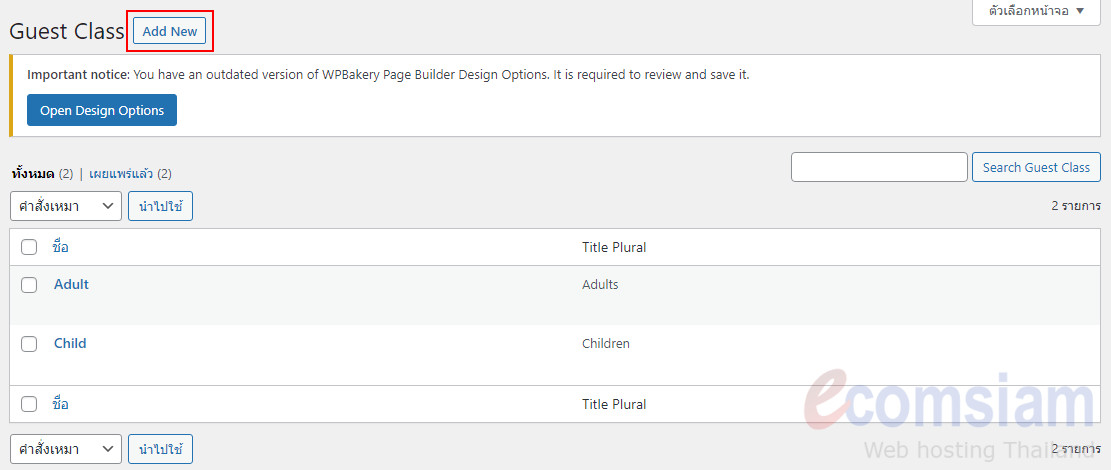
Task: Select the ทั้งหมด filter link
Action: [33, 173]
